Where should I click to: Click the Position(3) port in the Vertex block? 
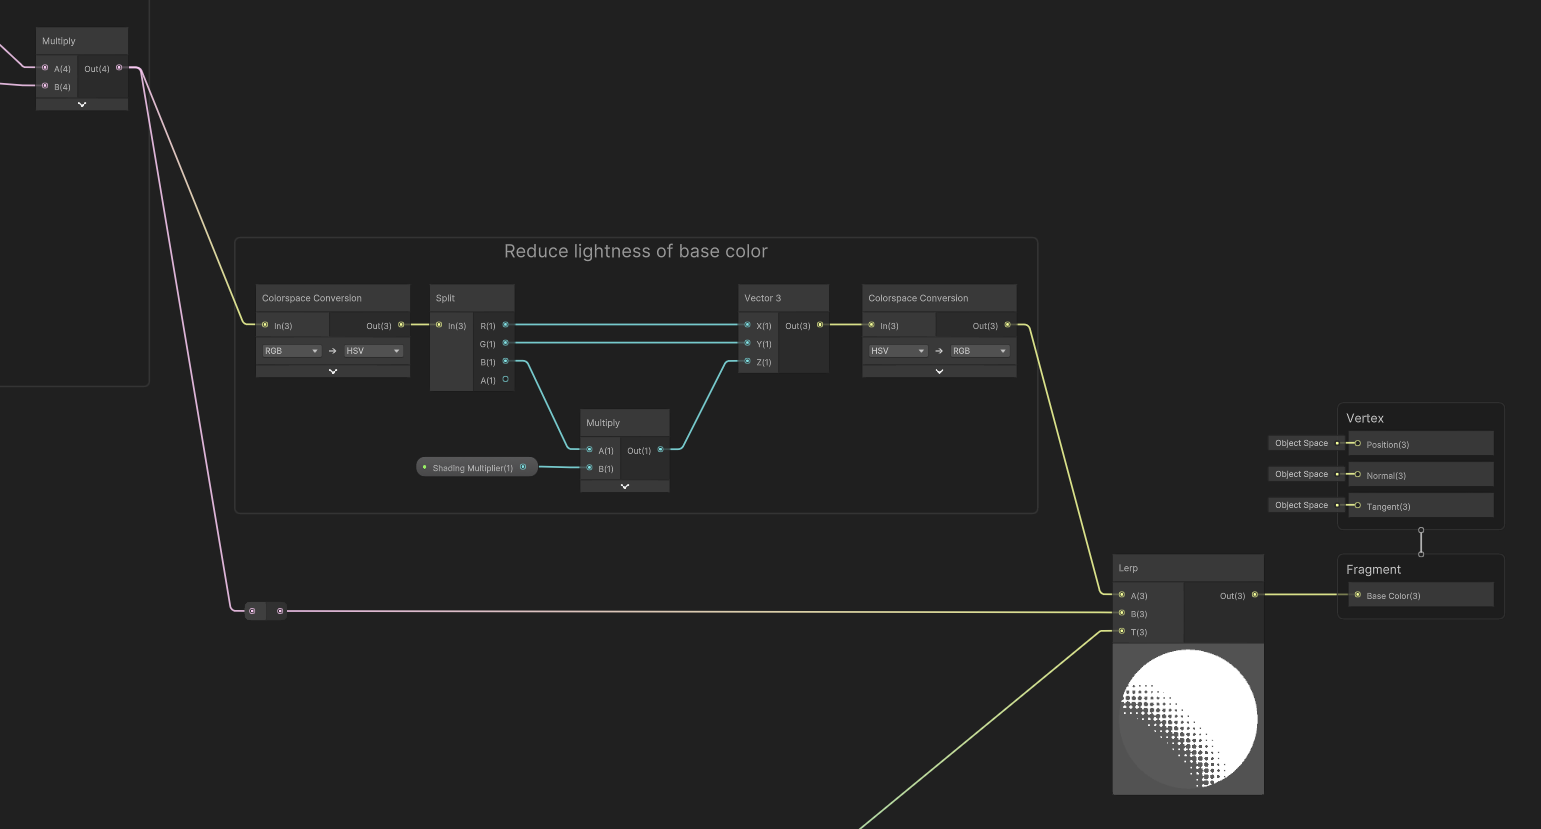pos(1357,444)
